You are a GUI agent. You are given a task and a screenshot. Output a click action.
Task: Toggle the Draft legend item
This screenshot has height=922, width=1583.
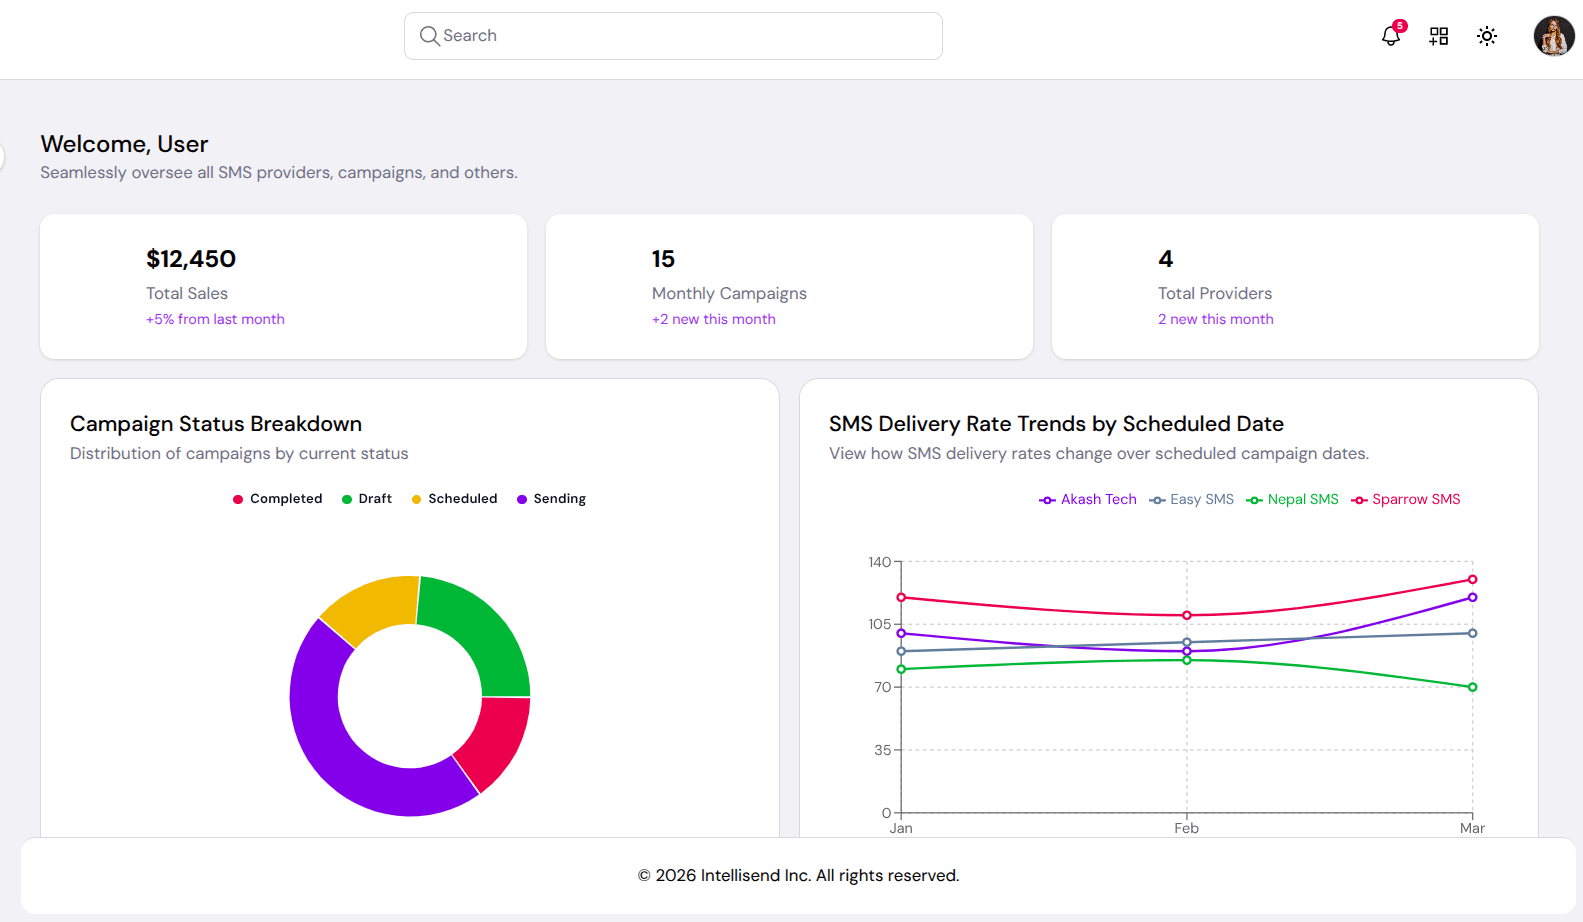[x=366, y=499]
